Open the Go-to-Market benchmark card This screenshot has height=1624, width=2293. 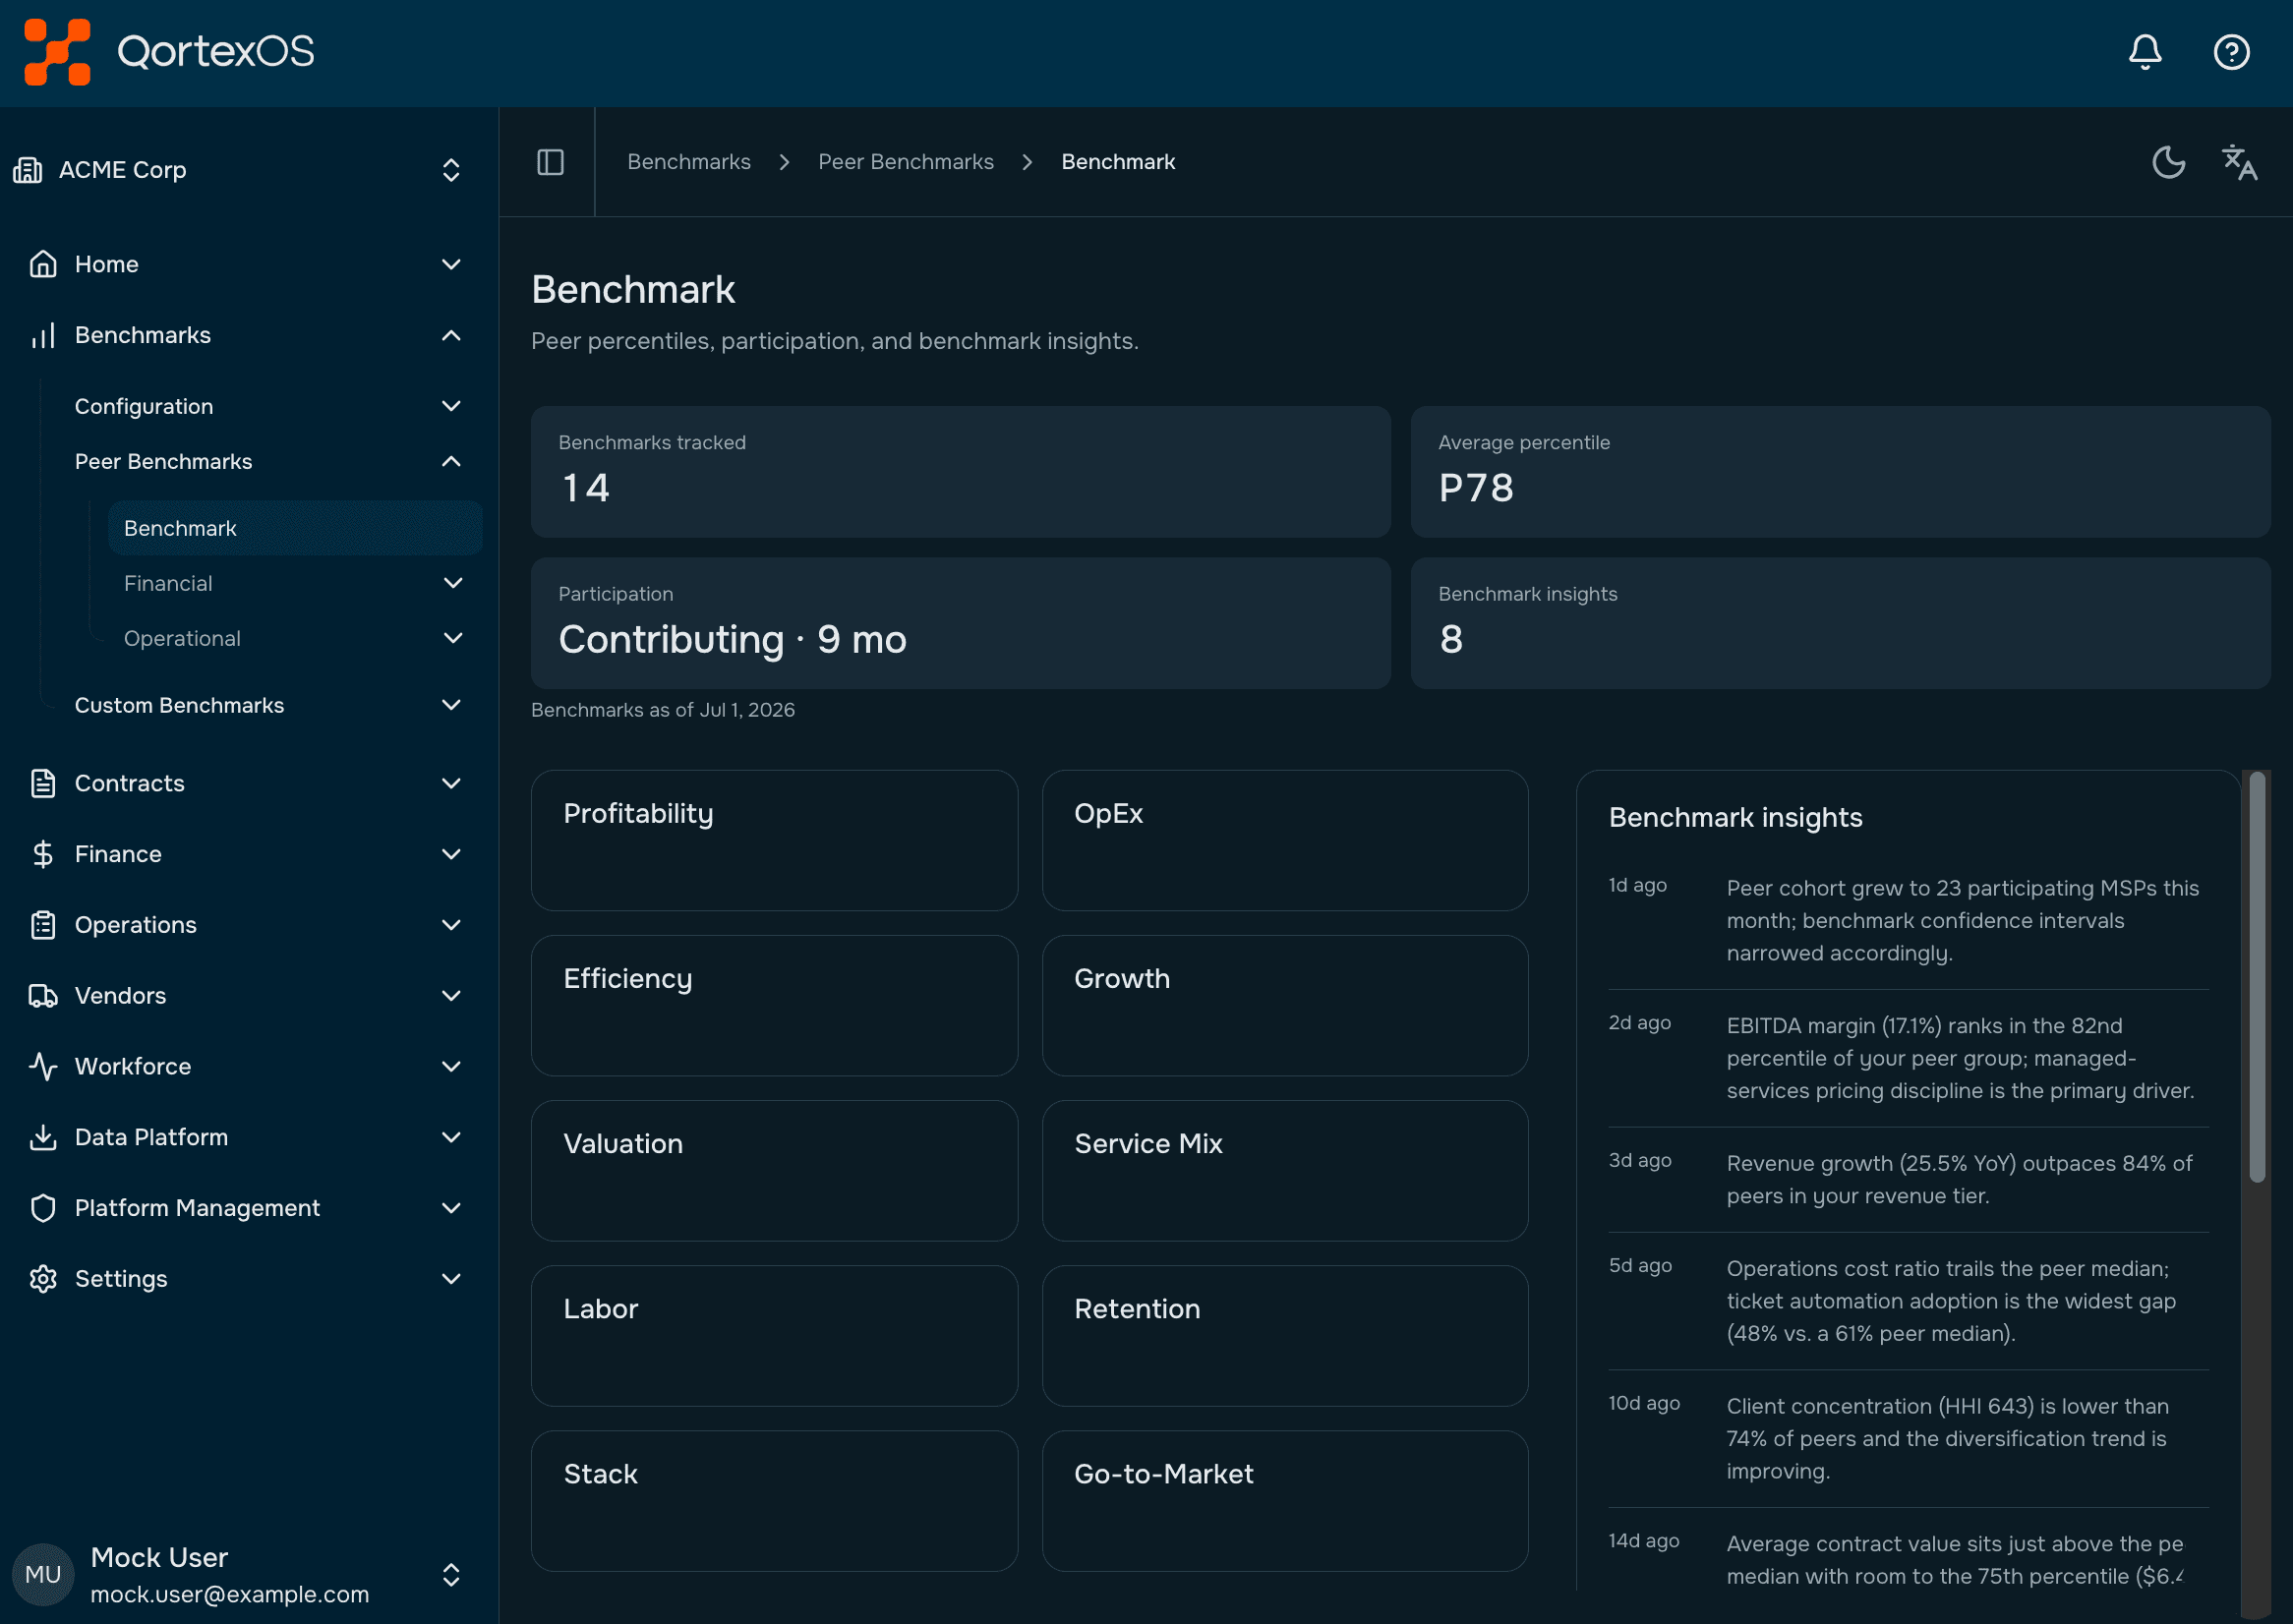(1285, 1501)
